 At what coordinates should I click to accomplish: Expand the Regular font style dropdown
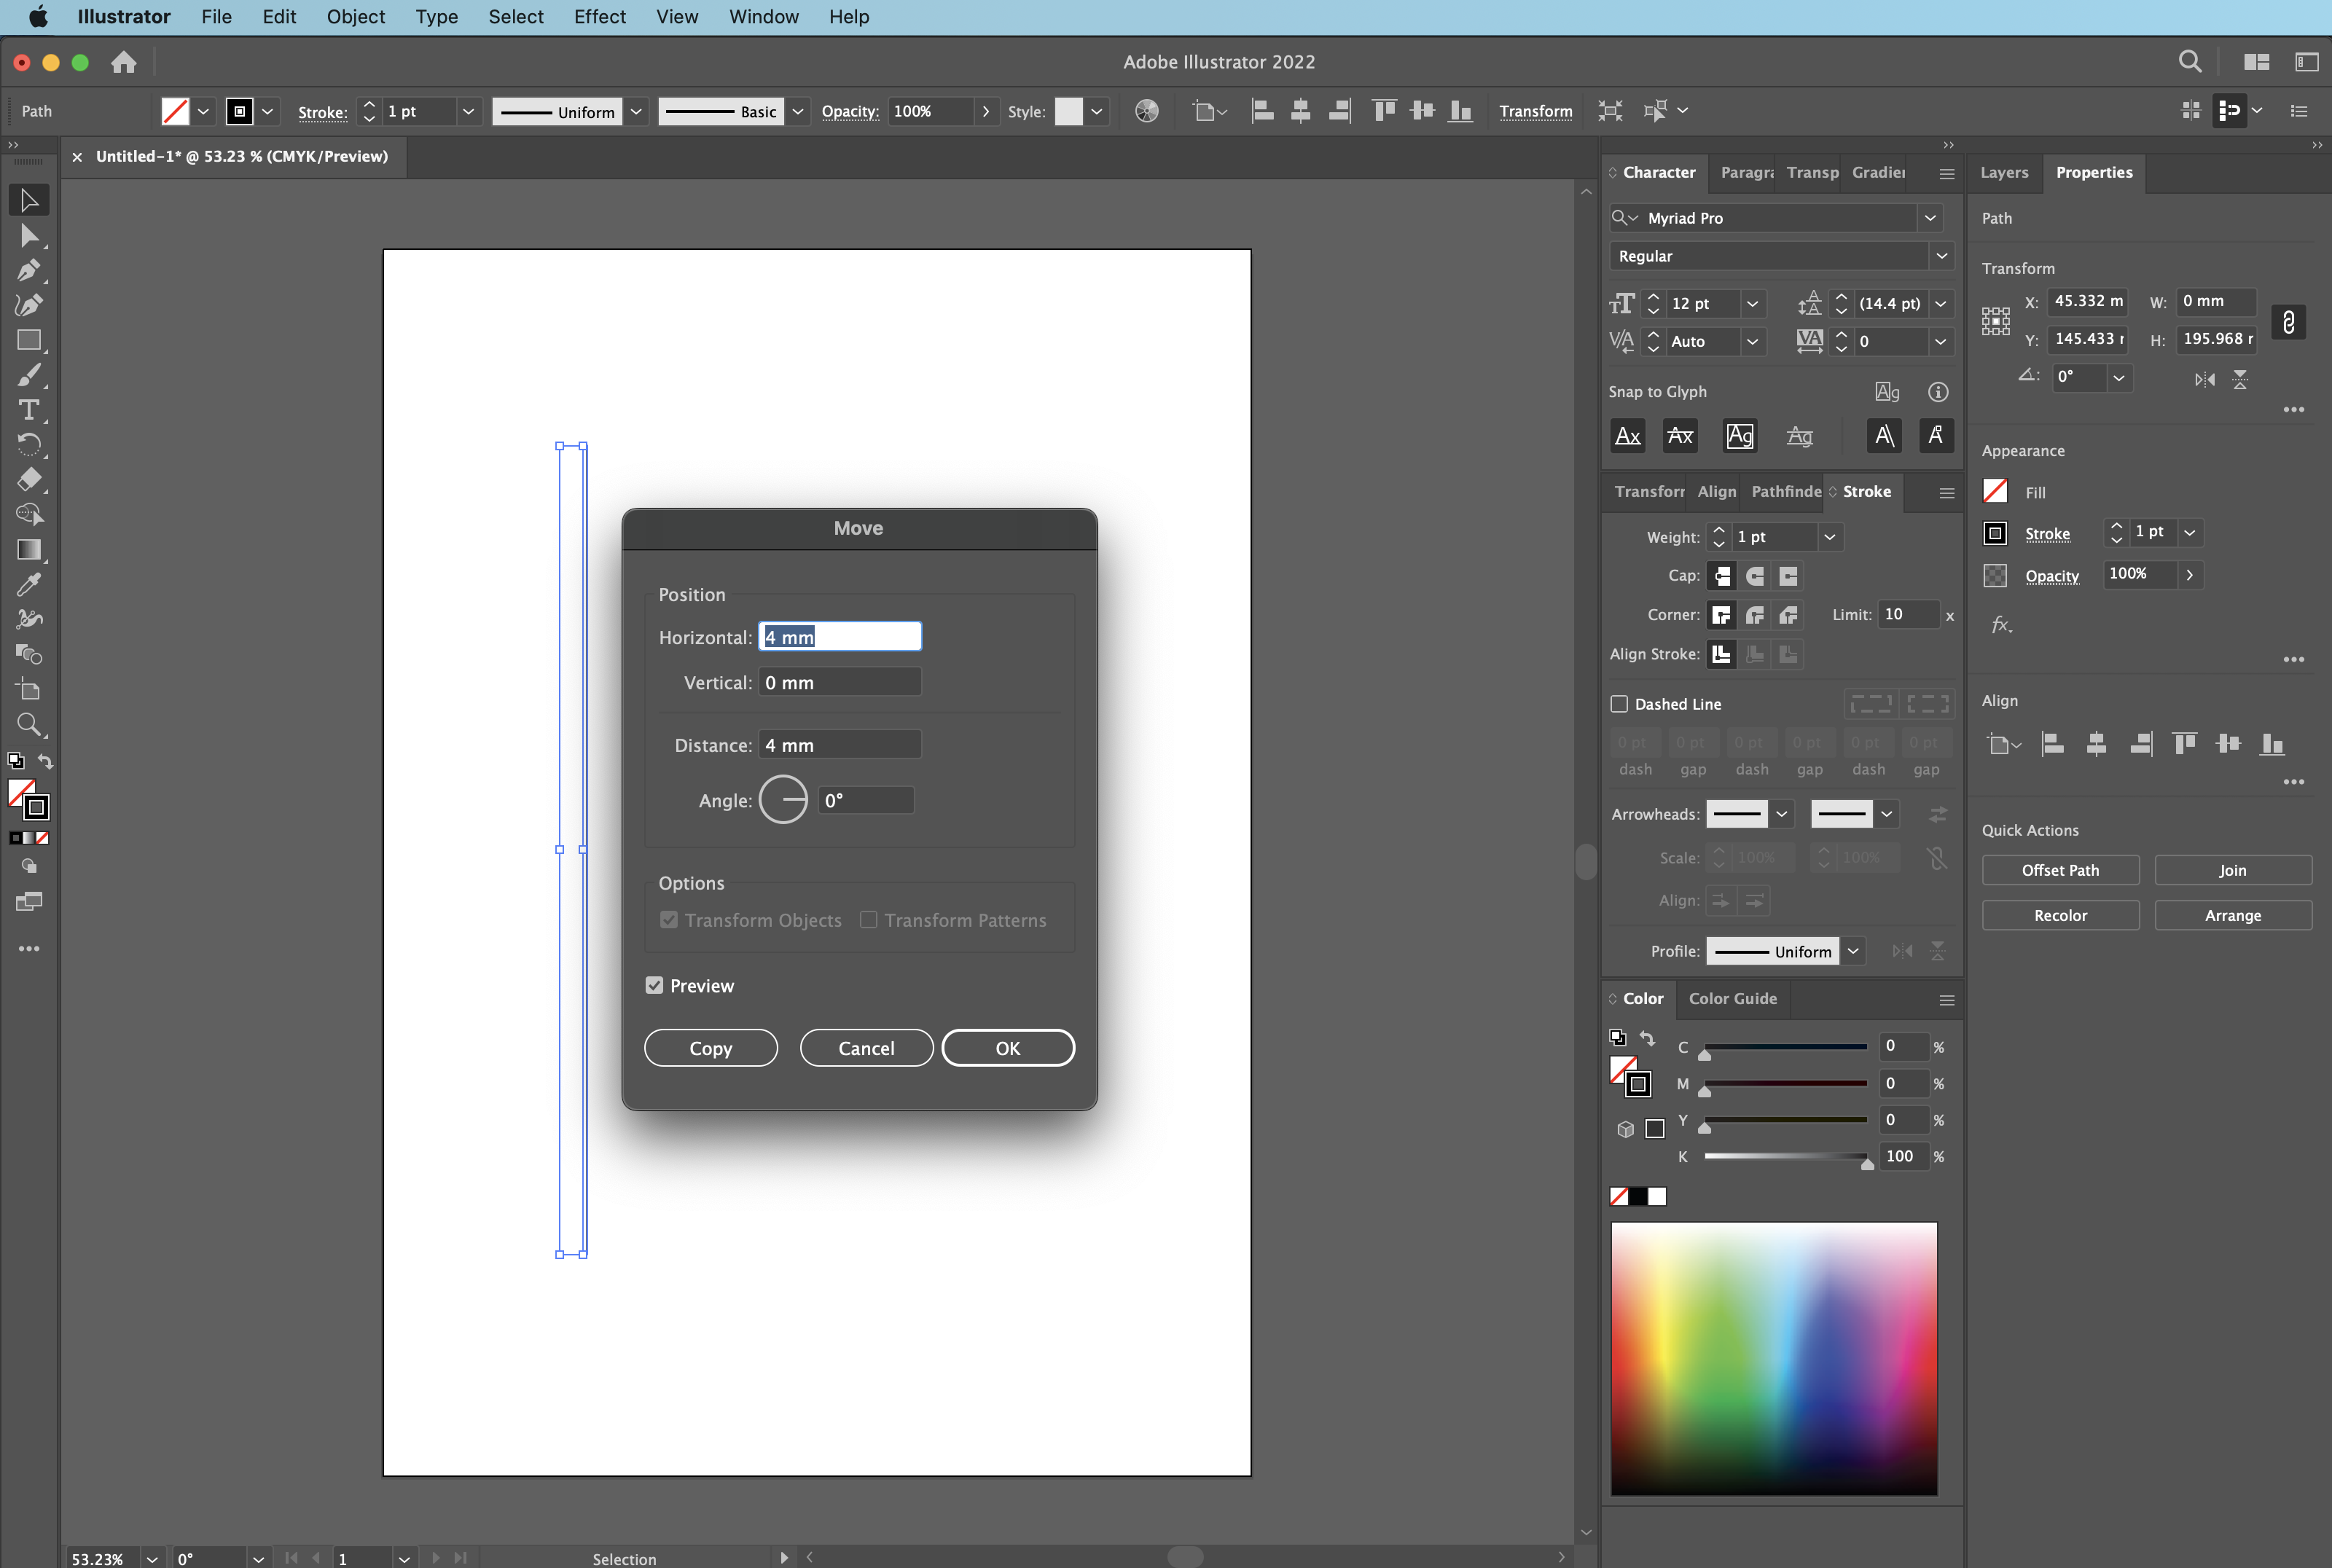pos(1941,256)
